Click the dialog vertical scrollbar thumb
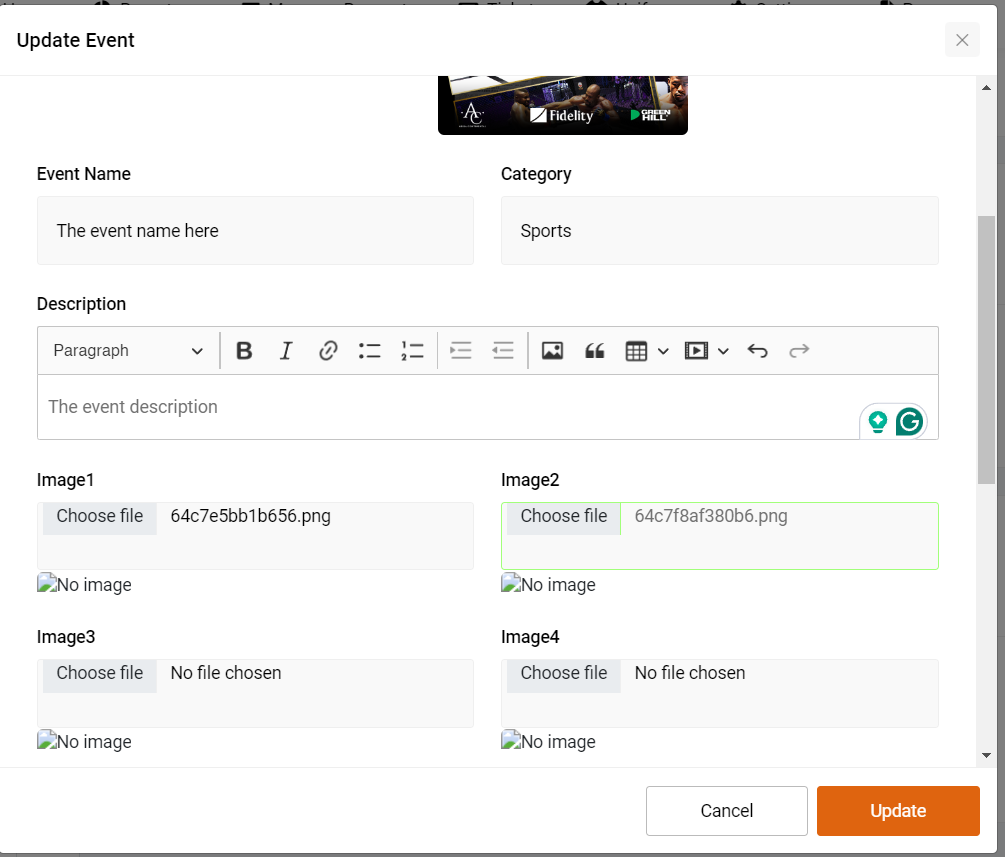 click(986, 350)
